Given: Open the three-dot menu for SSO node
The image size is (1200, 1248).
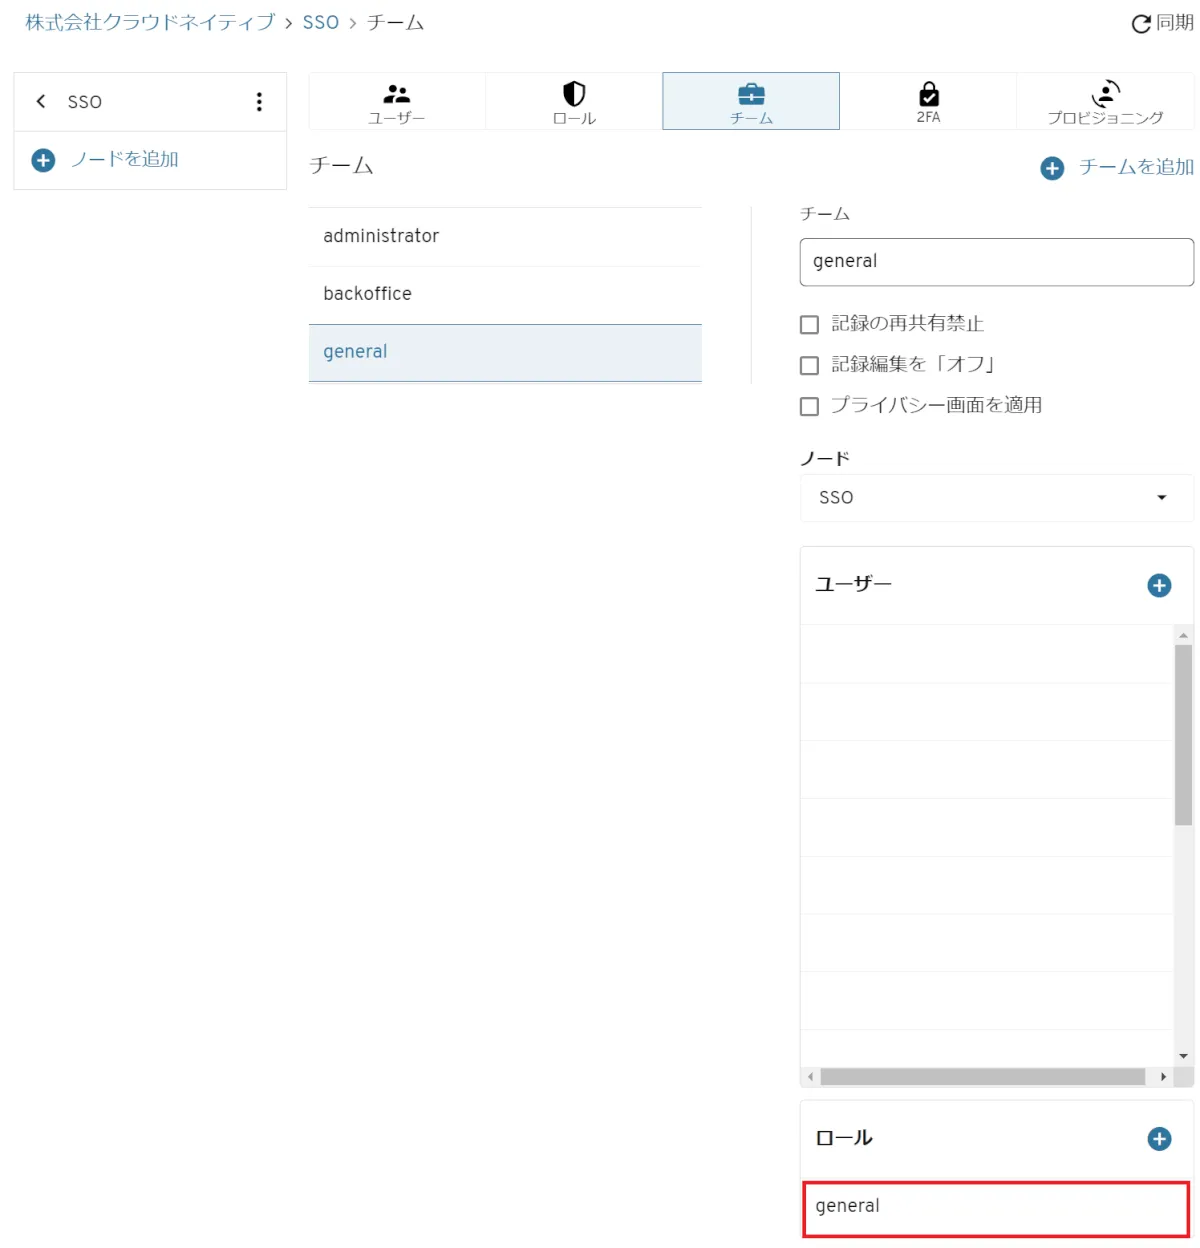Looking at the screenshot, I should (x=259, y=101).
